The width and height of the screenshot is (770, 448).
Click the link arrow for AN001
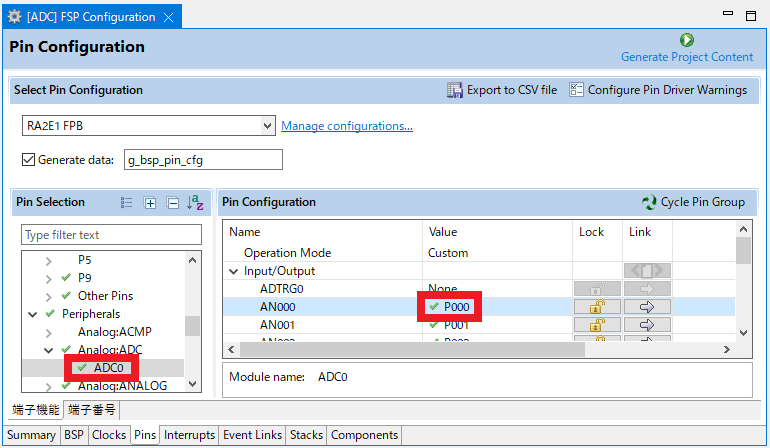point(647,325)
